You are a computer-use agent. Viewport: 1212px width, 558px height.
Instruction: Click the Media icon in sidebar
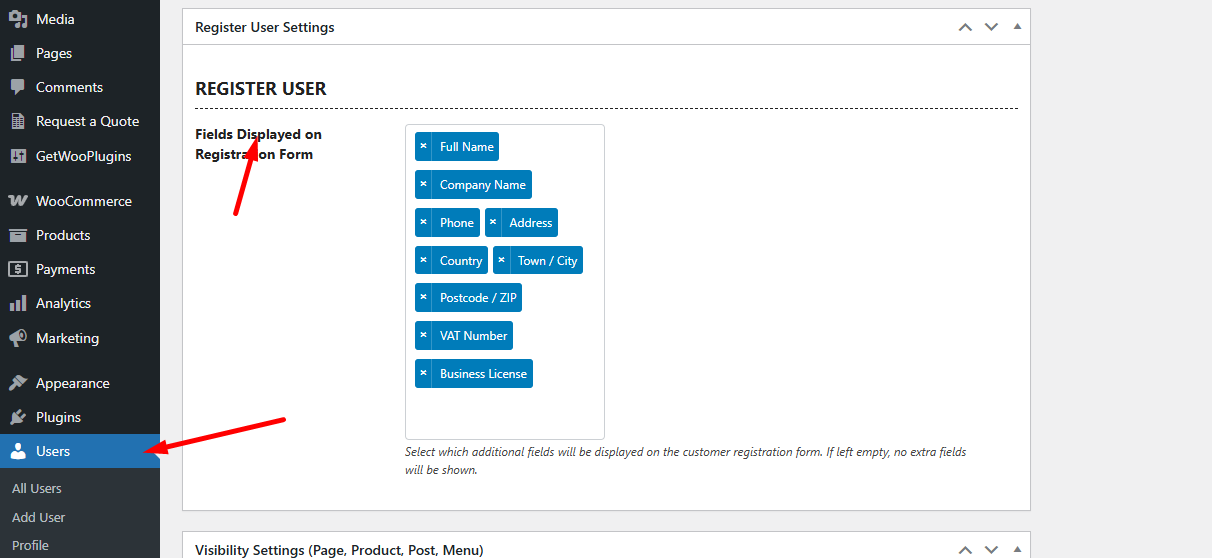(x=18, y=19)
